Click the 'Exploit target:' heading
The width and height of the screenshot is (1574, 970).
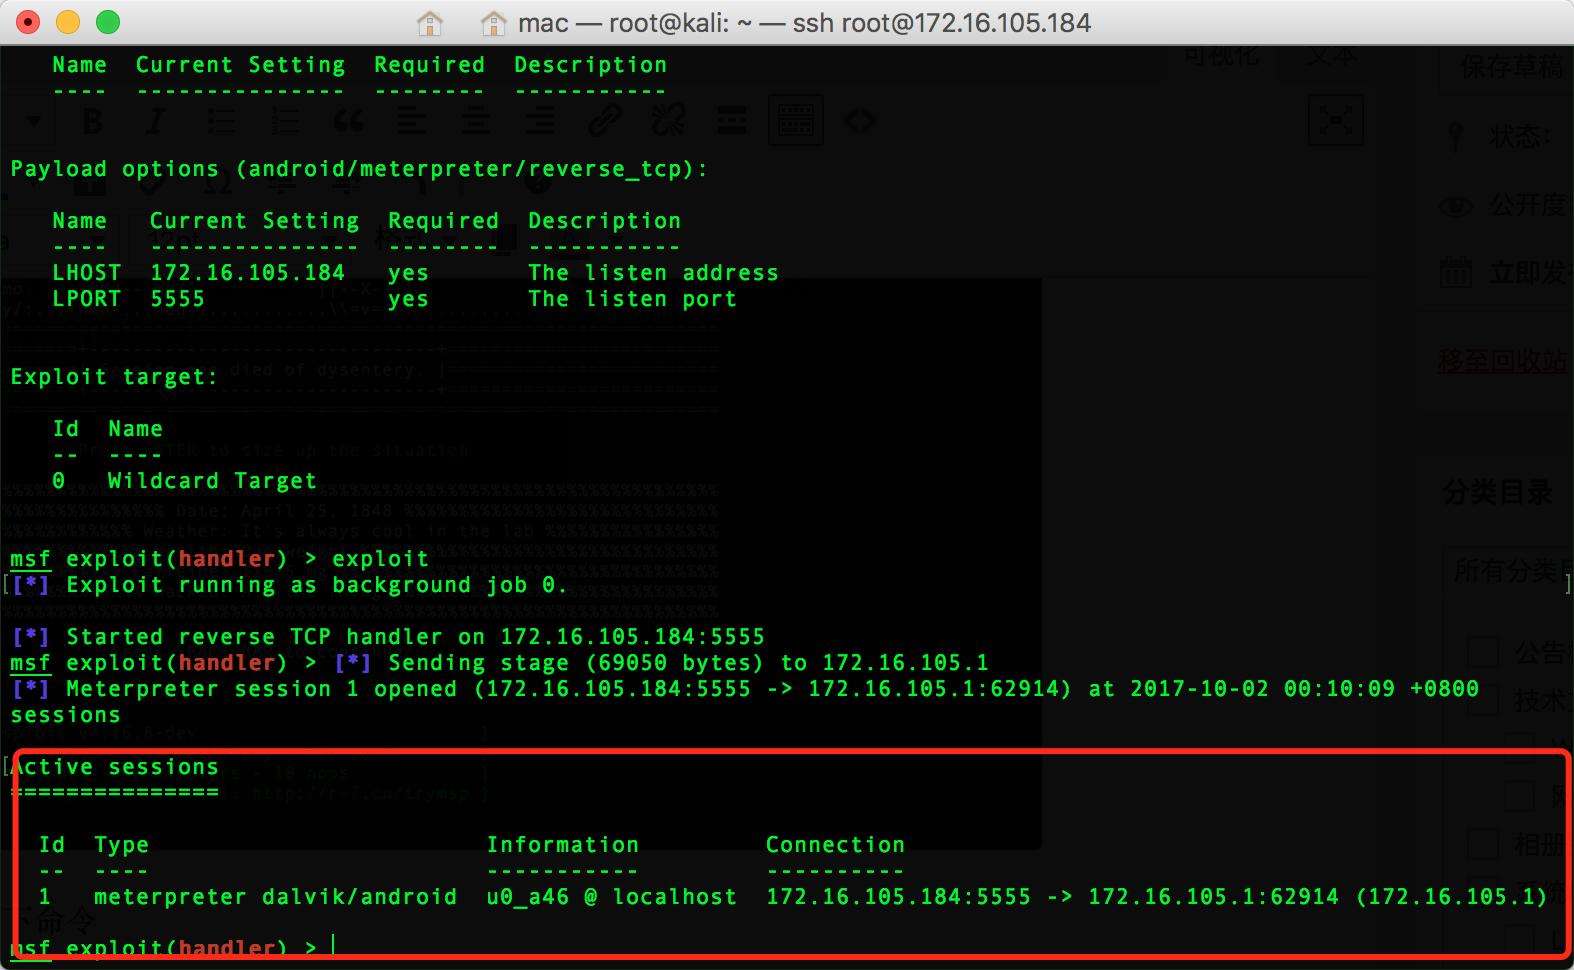point(113,377)
